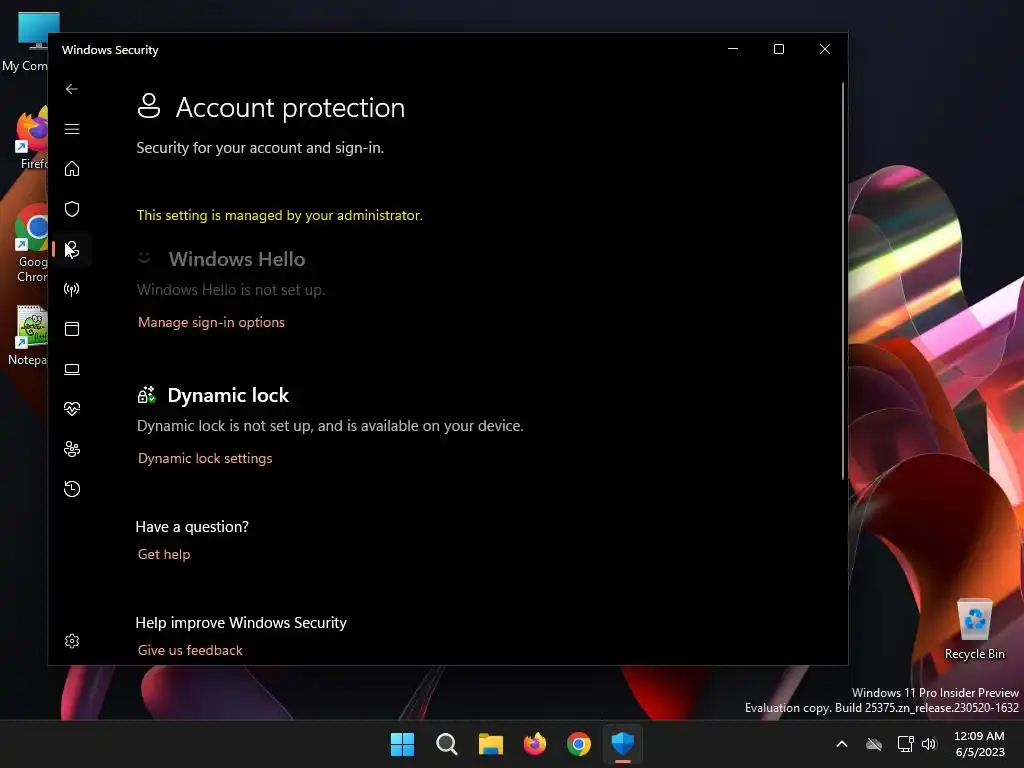Click the Windows Security vertical scrollbar
Viewport: 1024px width, 768px height.
843,281
